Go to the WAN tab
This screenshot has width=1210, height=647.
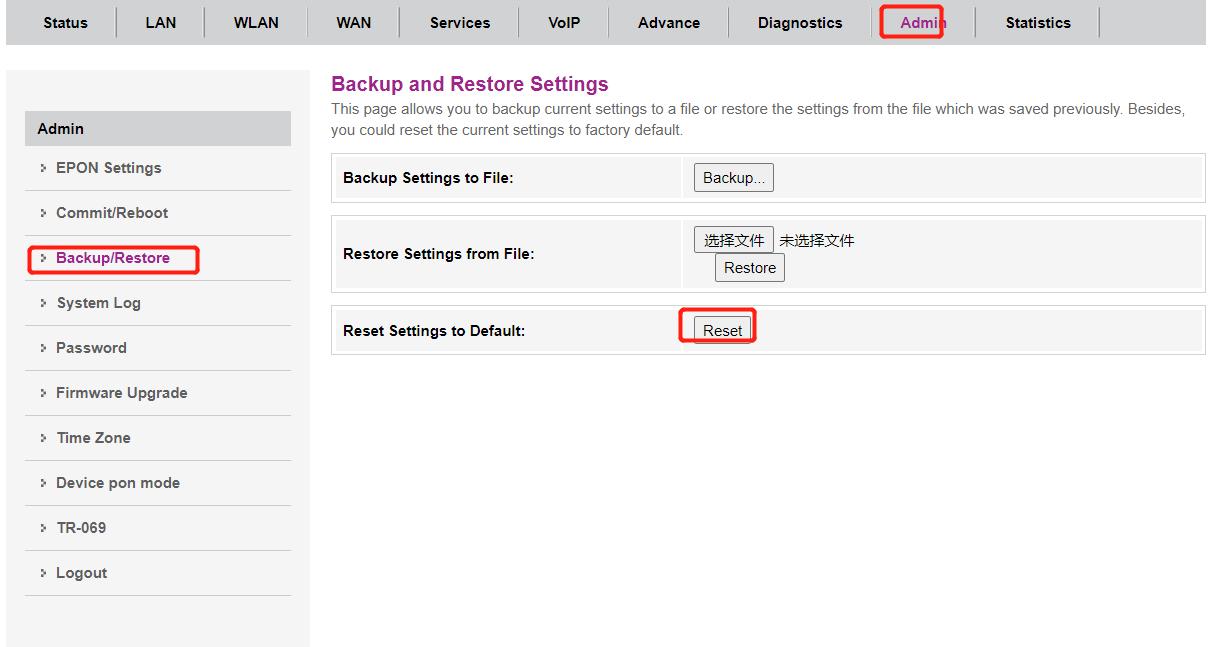pyautogui.click(x=353, y=23)
